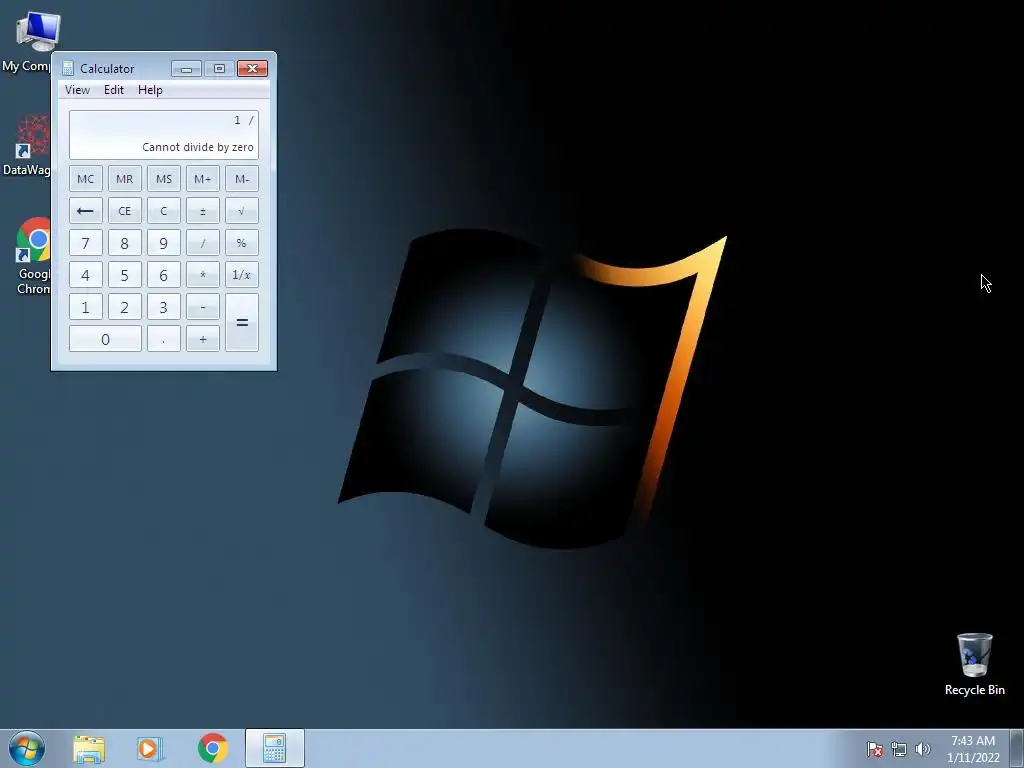Click the M- memory subtract button
1024x768 pixels.
click(x=242, y=179)
